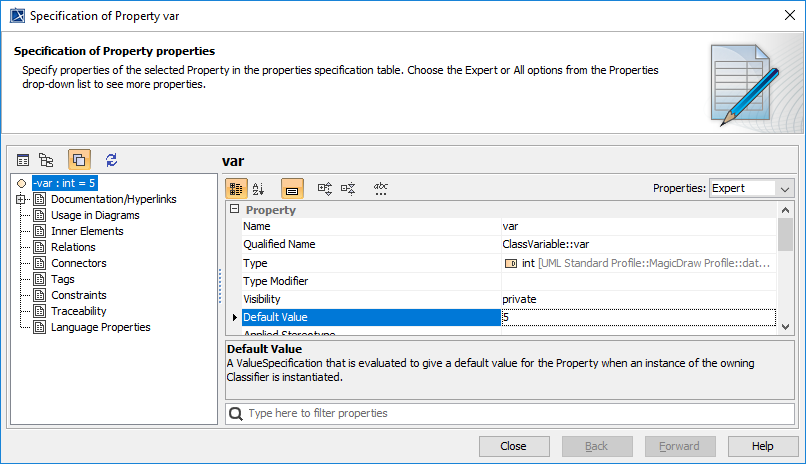
Task: Click the Alphabetical sort (A-Z) icon
Action: (258, 188)
